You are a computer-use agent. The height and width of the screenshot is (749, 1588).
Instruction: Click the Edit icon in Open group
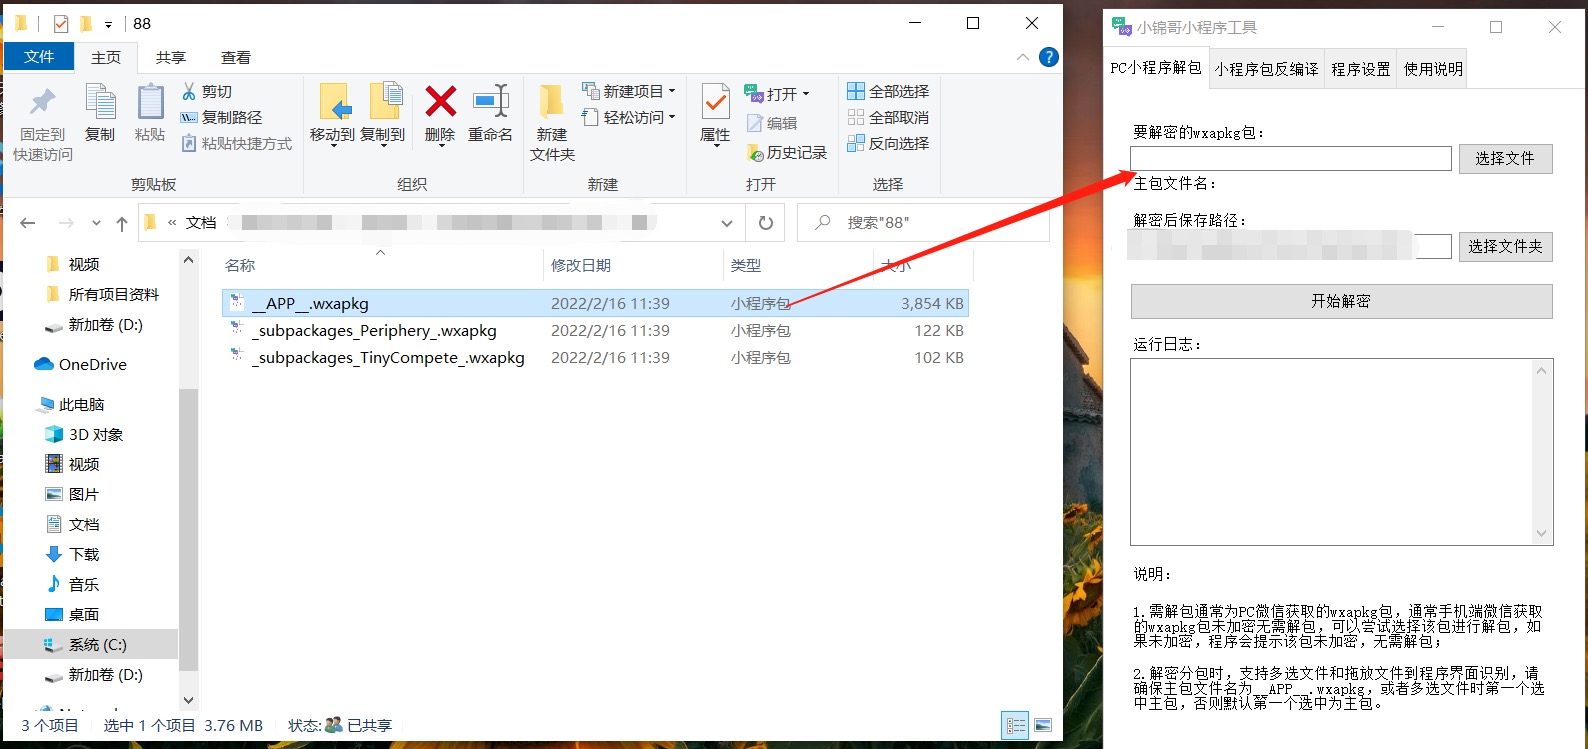756,123
